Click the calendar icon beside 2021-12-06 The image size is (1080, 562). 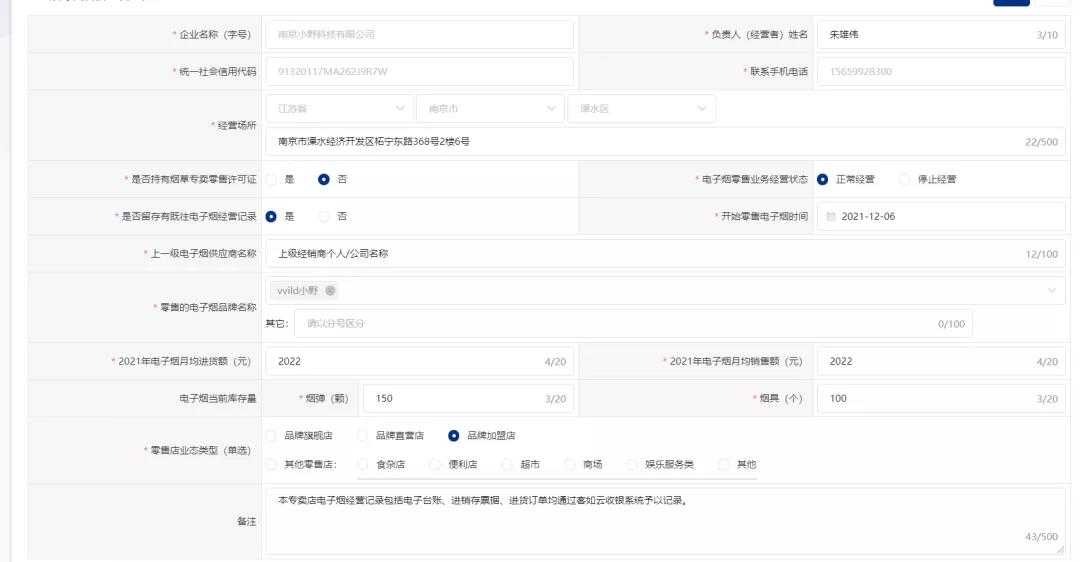point(831,216)
